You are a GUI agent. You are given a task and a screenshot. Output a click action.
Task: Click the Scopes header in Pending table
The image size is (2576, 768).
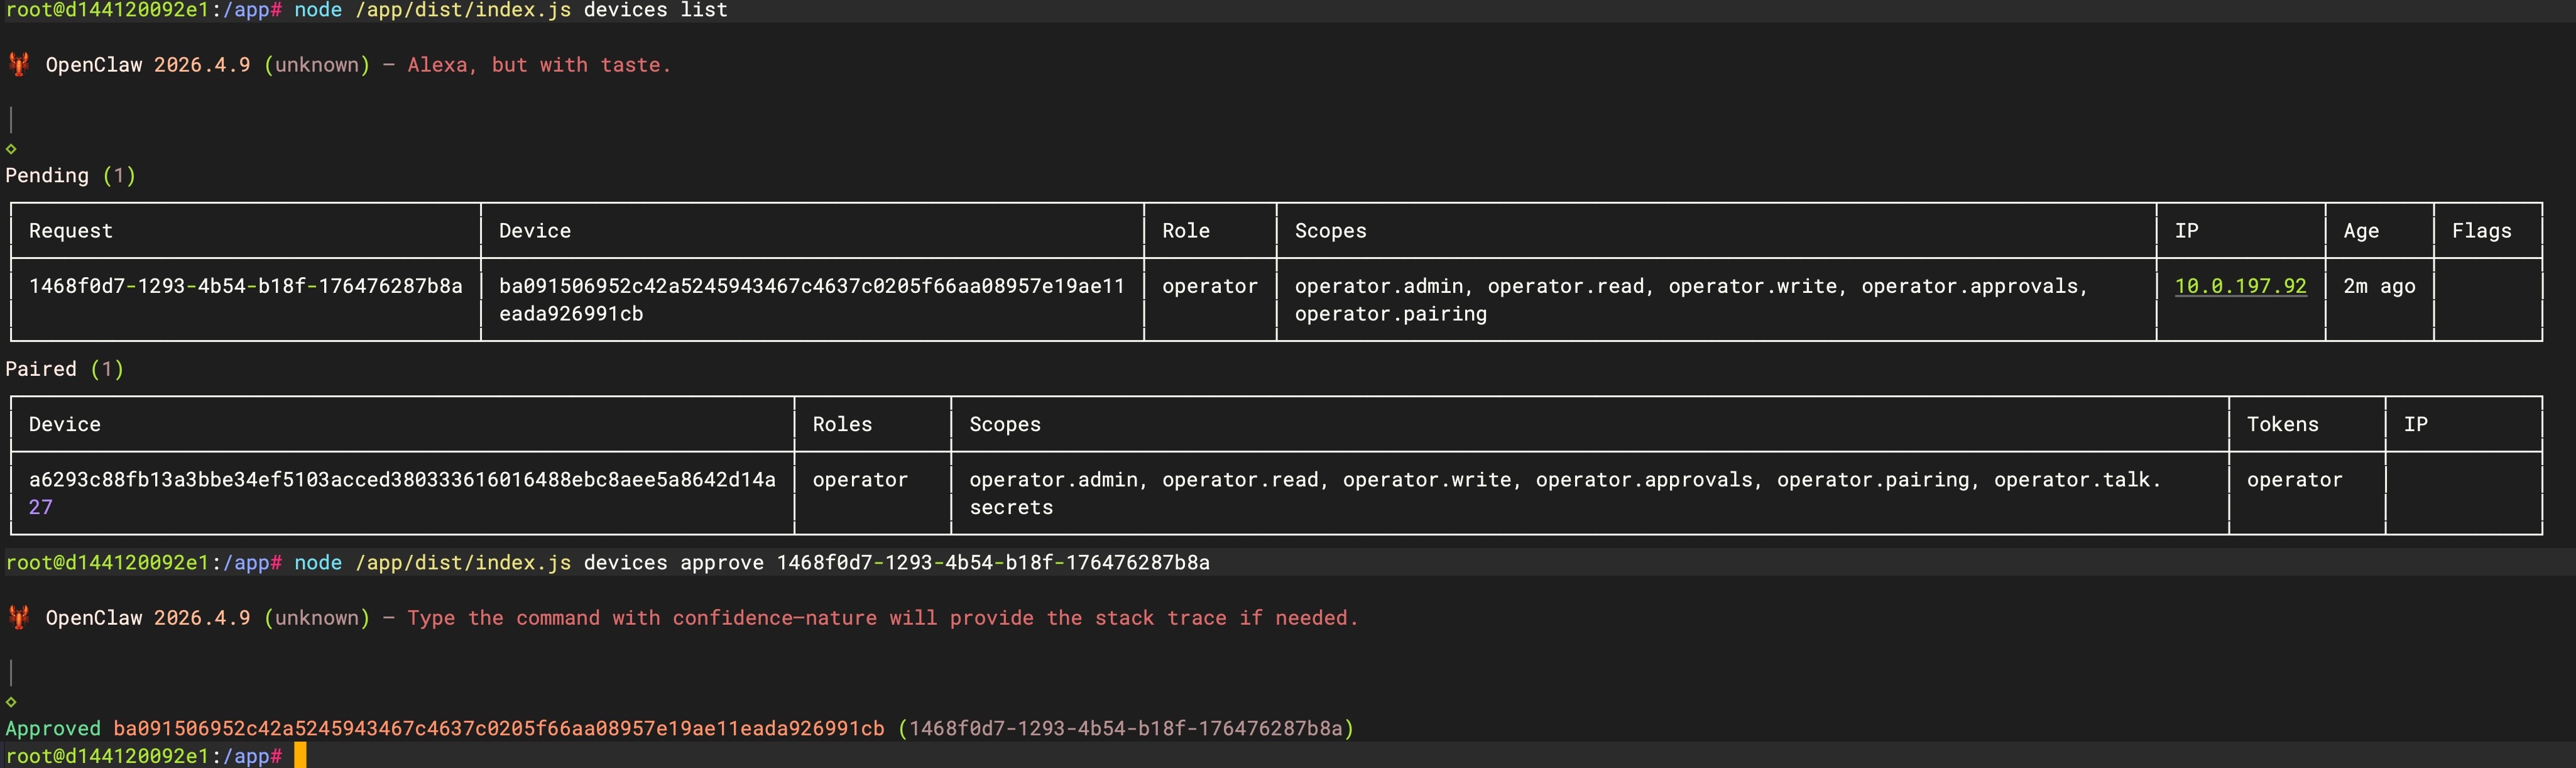[x=1330, y=231]
